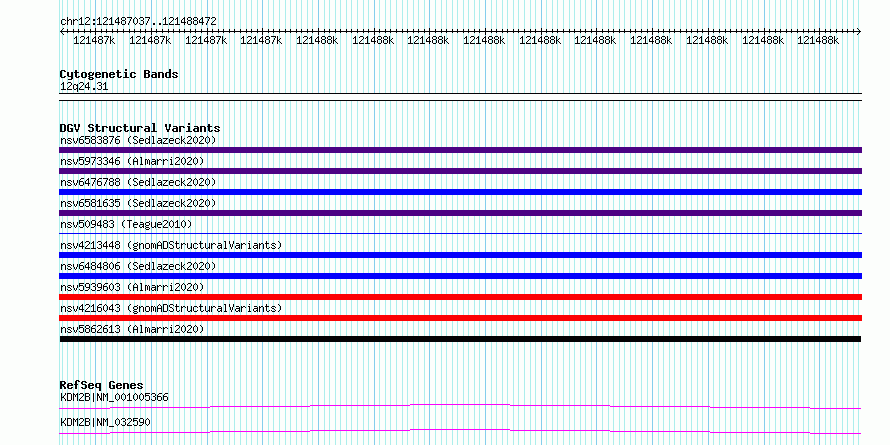Click the nsv6583876 (Sedlazeck2020) variant label
The height and width of the screenshot is (445, 890).
click(x=138, y=140)
